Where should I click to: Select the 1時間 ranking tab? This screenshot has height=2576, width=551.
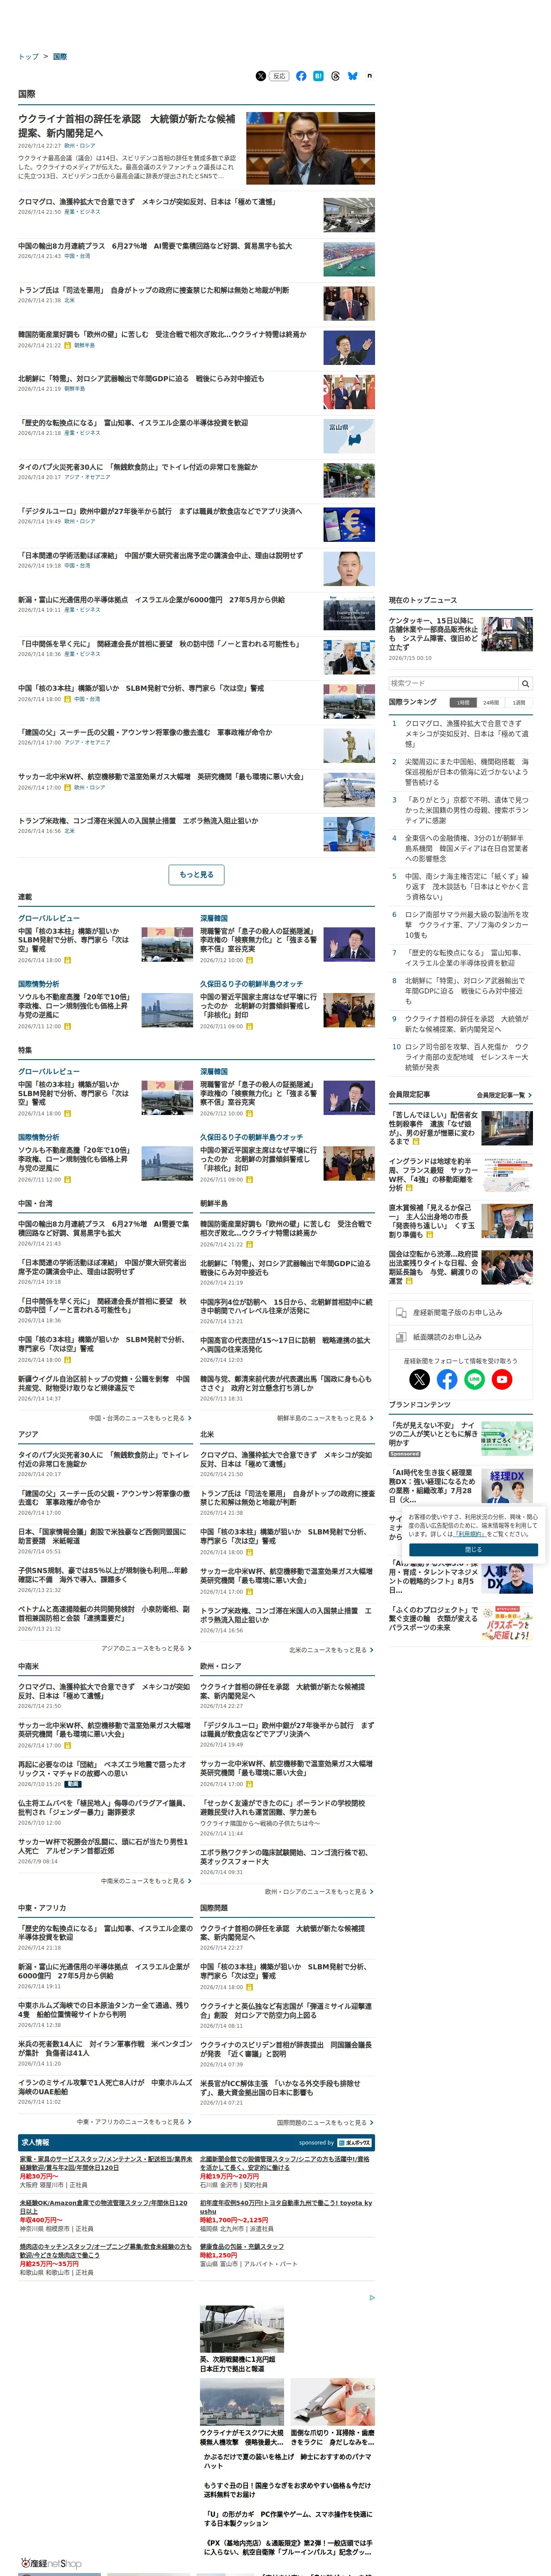coord(463,702)
